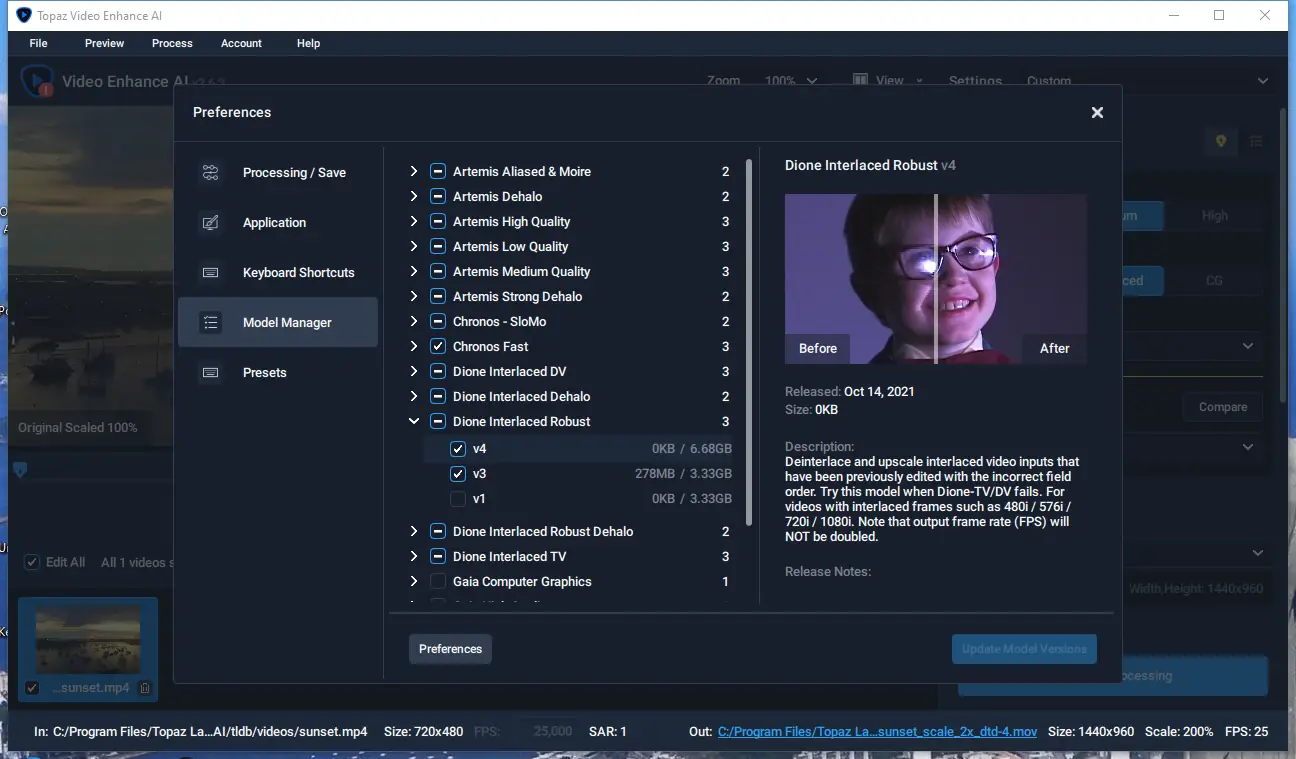
Task: Toggle the Dione Interlaced Robust Dehalo checkbox
Action: [438, 532]
